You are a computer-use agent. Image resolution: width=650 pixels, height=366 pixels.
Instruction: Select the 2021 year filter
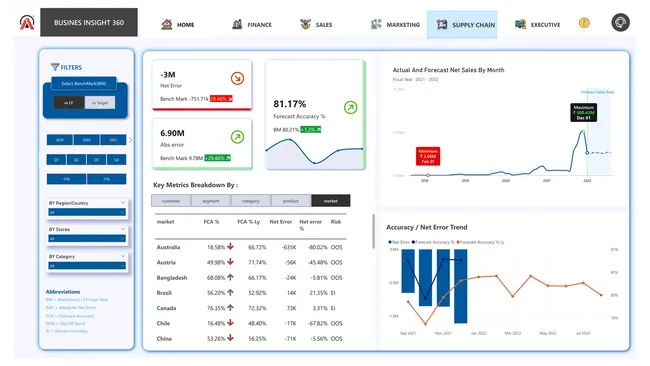tap(113, 140)
